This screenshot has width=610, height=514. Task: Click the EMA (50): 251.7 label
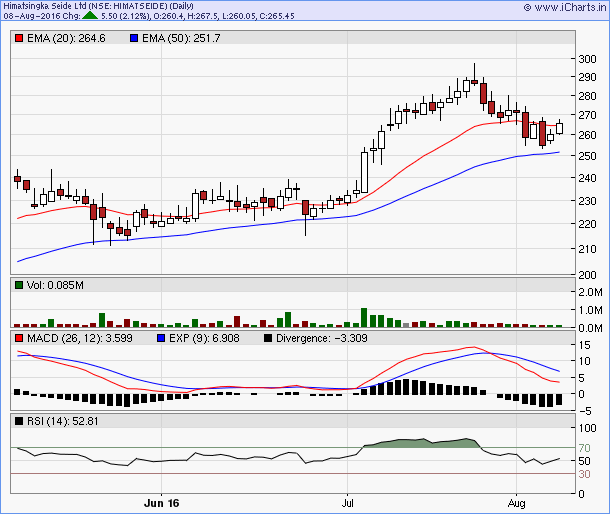coord(181,38)
